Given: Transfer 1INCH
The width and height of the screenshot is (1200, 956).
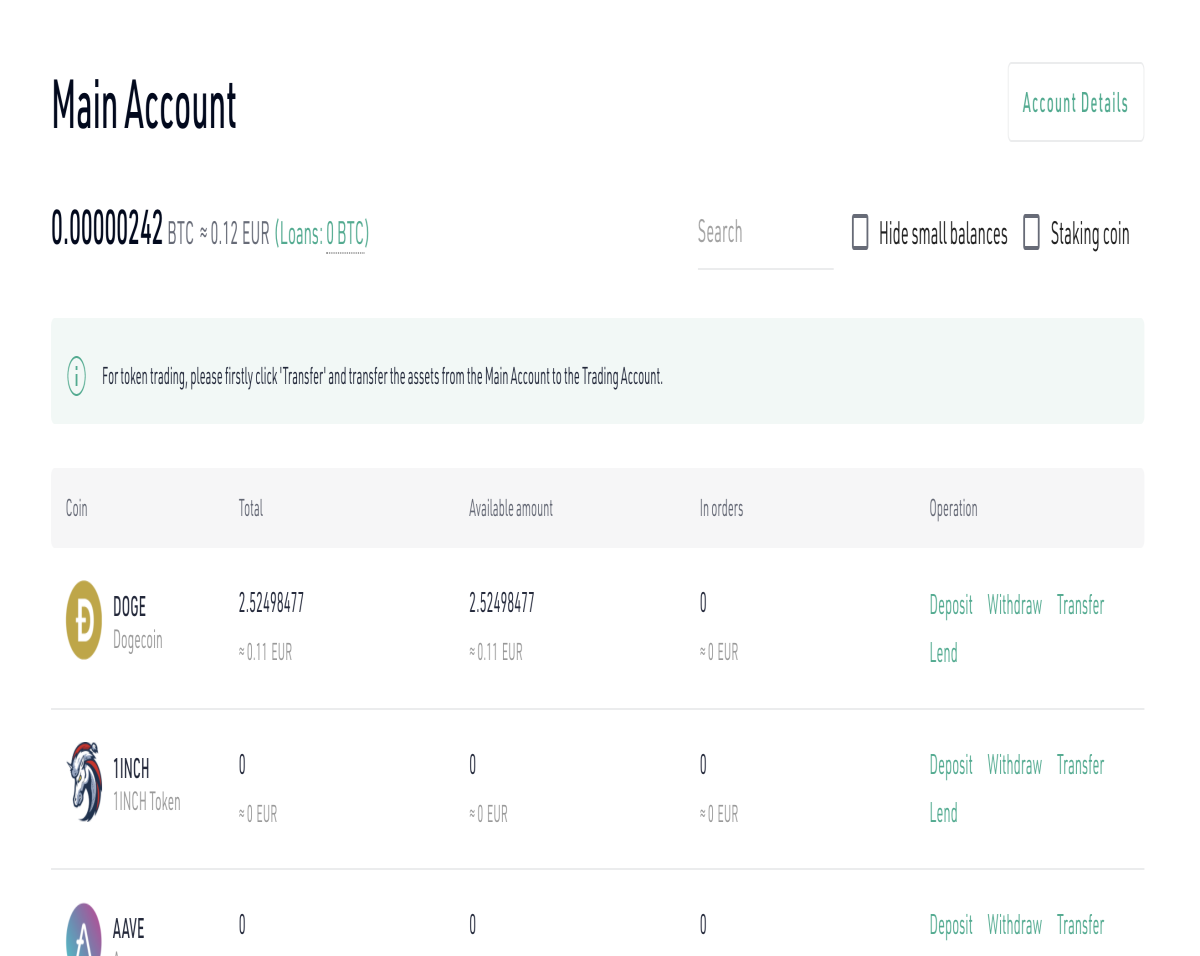Looking at the screenshot, I should point(1080,765).
